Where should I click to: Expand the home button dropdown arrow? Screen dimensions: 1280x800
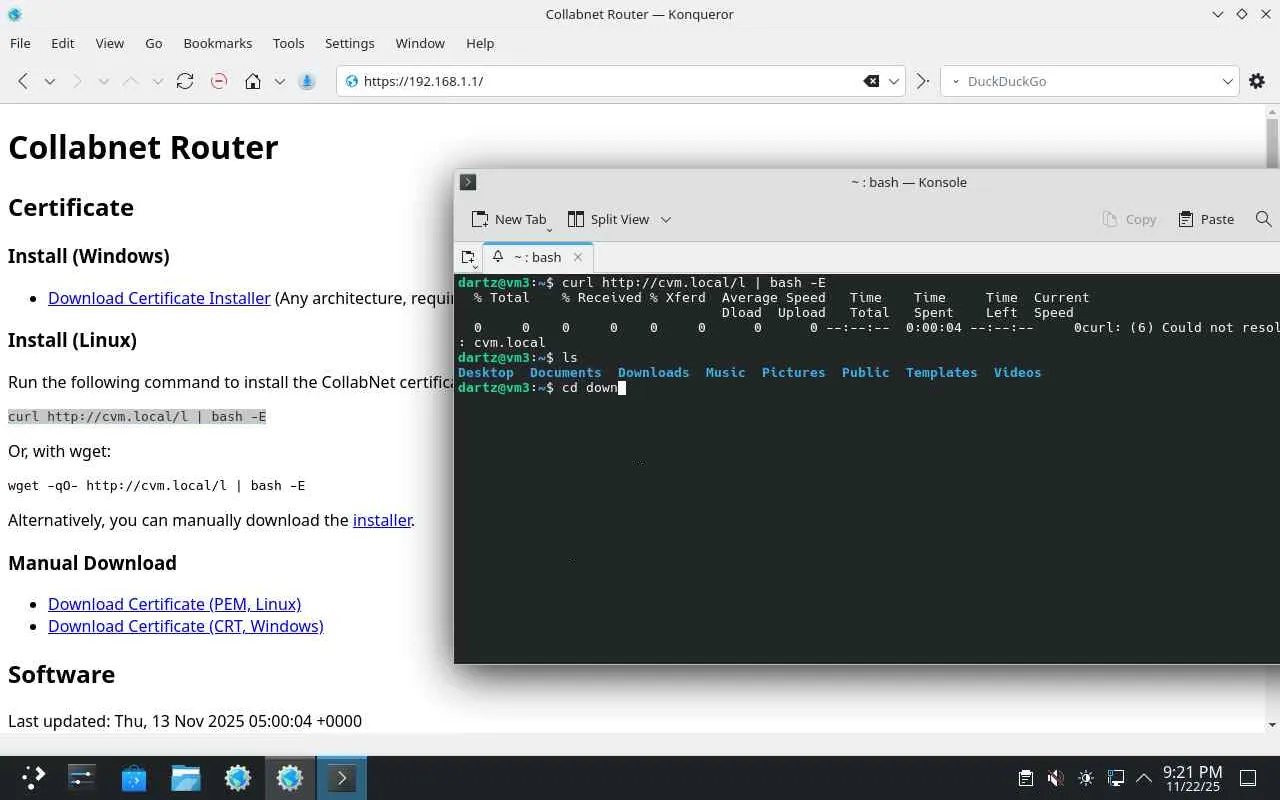coord(279,81)
